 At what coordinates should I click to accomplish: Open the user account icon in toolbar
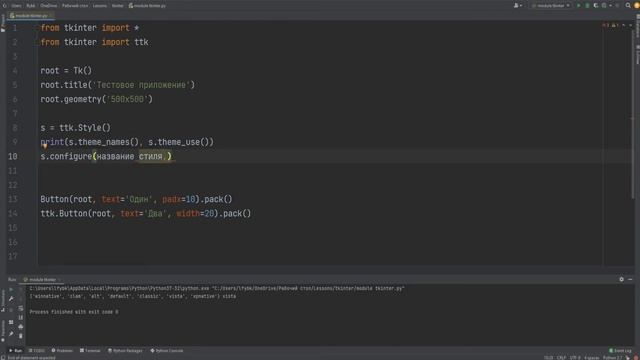517,6
